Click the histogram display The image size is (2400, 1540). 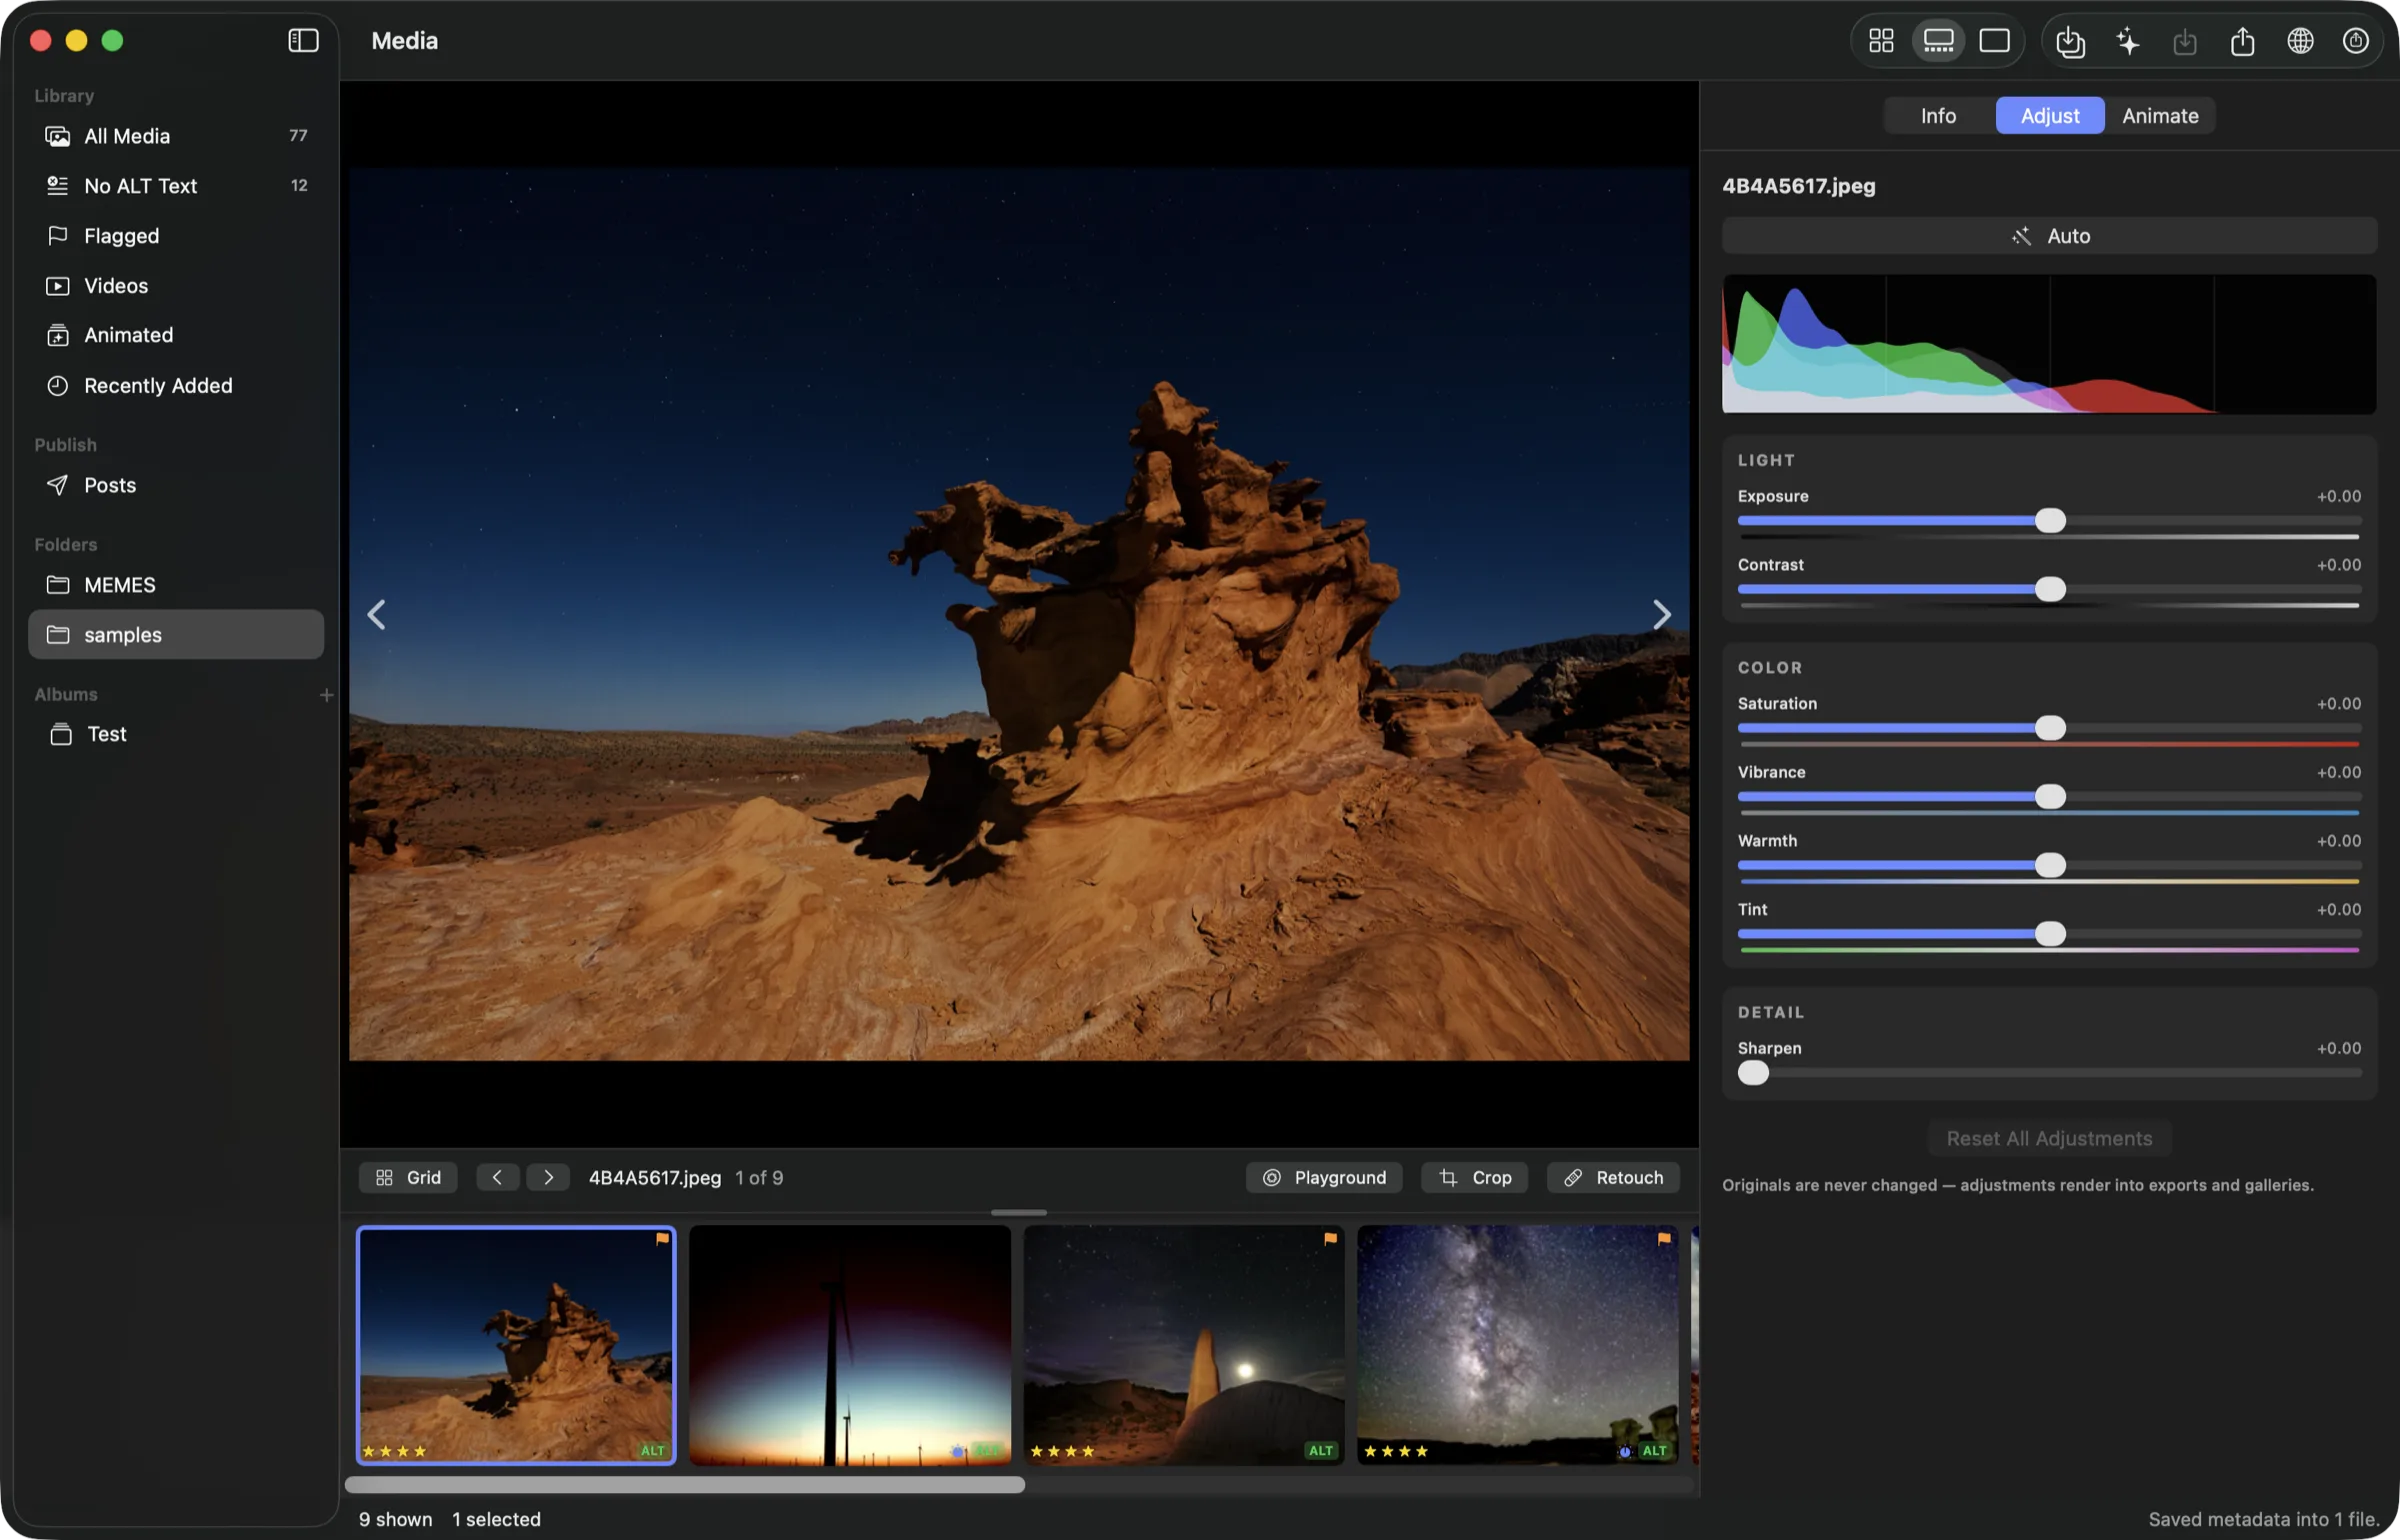pos(2049,344)
